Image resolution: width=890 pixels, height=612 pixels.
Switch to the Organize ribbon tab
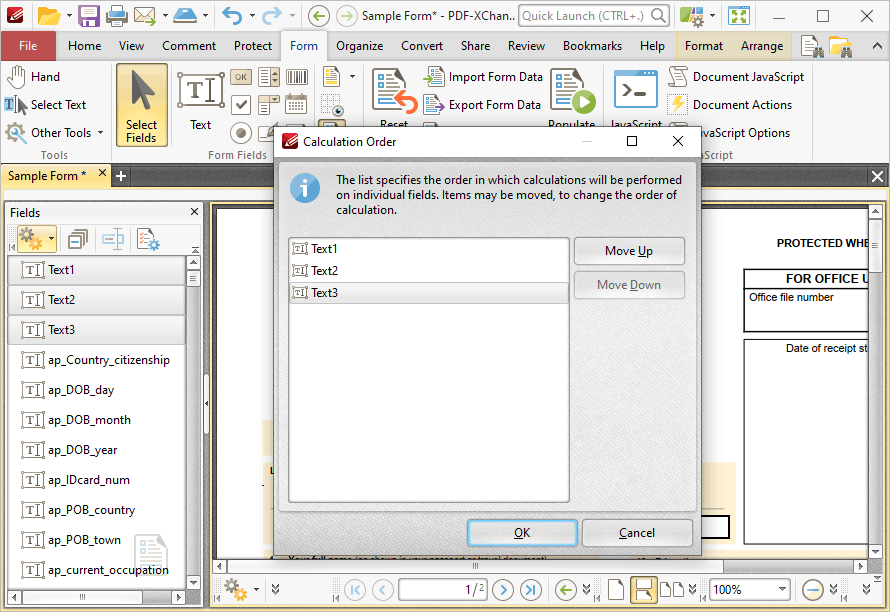[x=359, y=46]
